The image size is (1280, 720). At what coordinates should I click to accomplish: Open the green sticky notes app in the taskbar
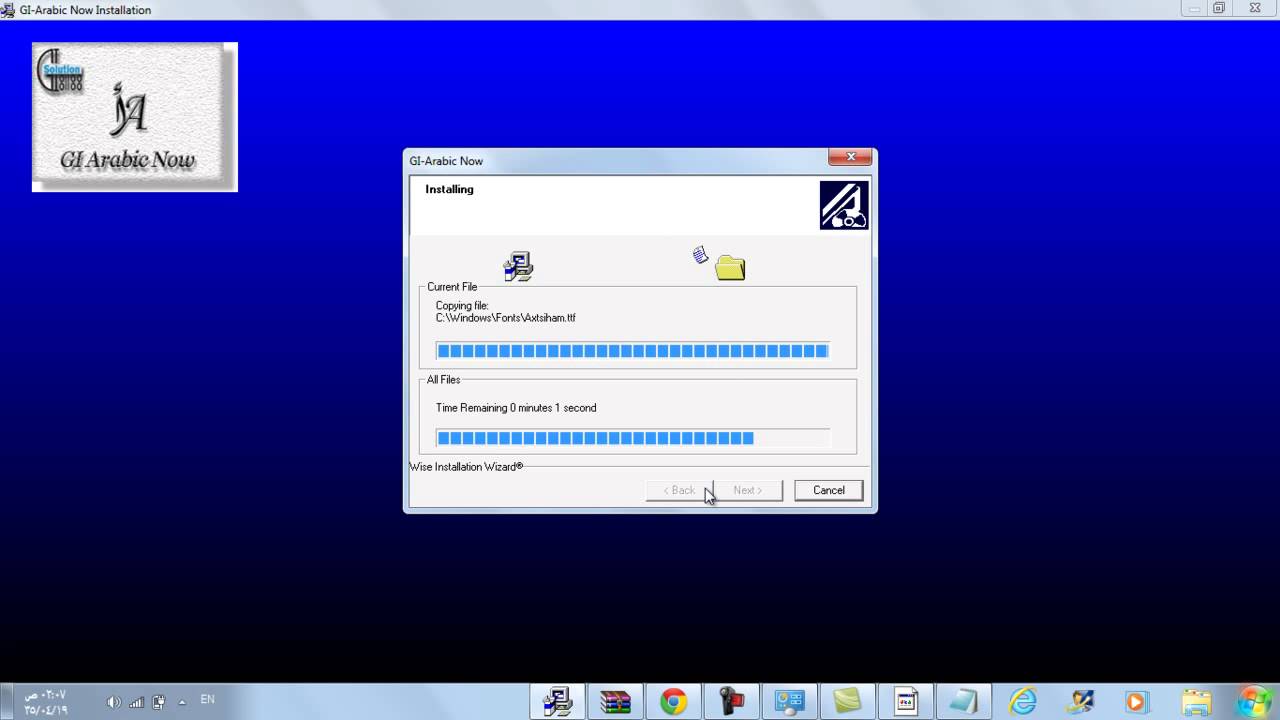click(x=847, y=702)
